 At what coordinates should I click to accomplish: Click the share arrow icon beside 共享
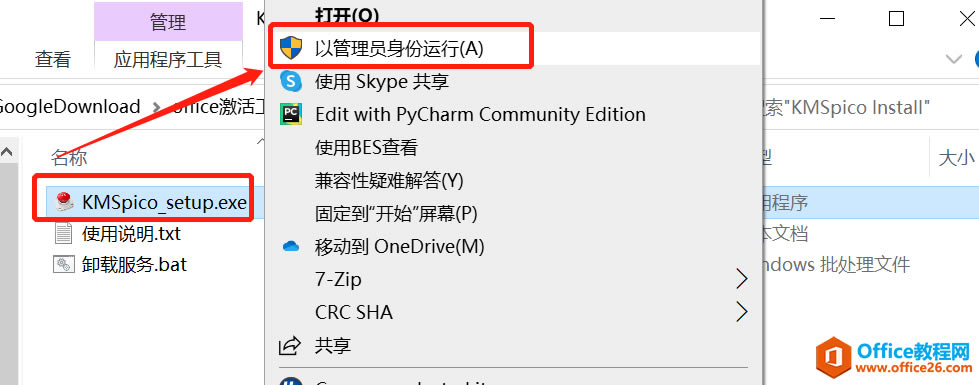tap(290, 345)
